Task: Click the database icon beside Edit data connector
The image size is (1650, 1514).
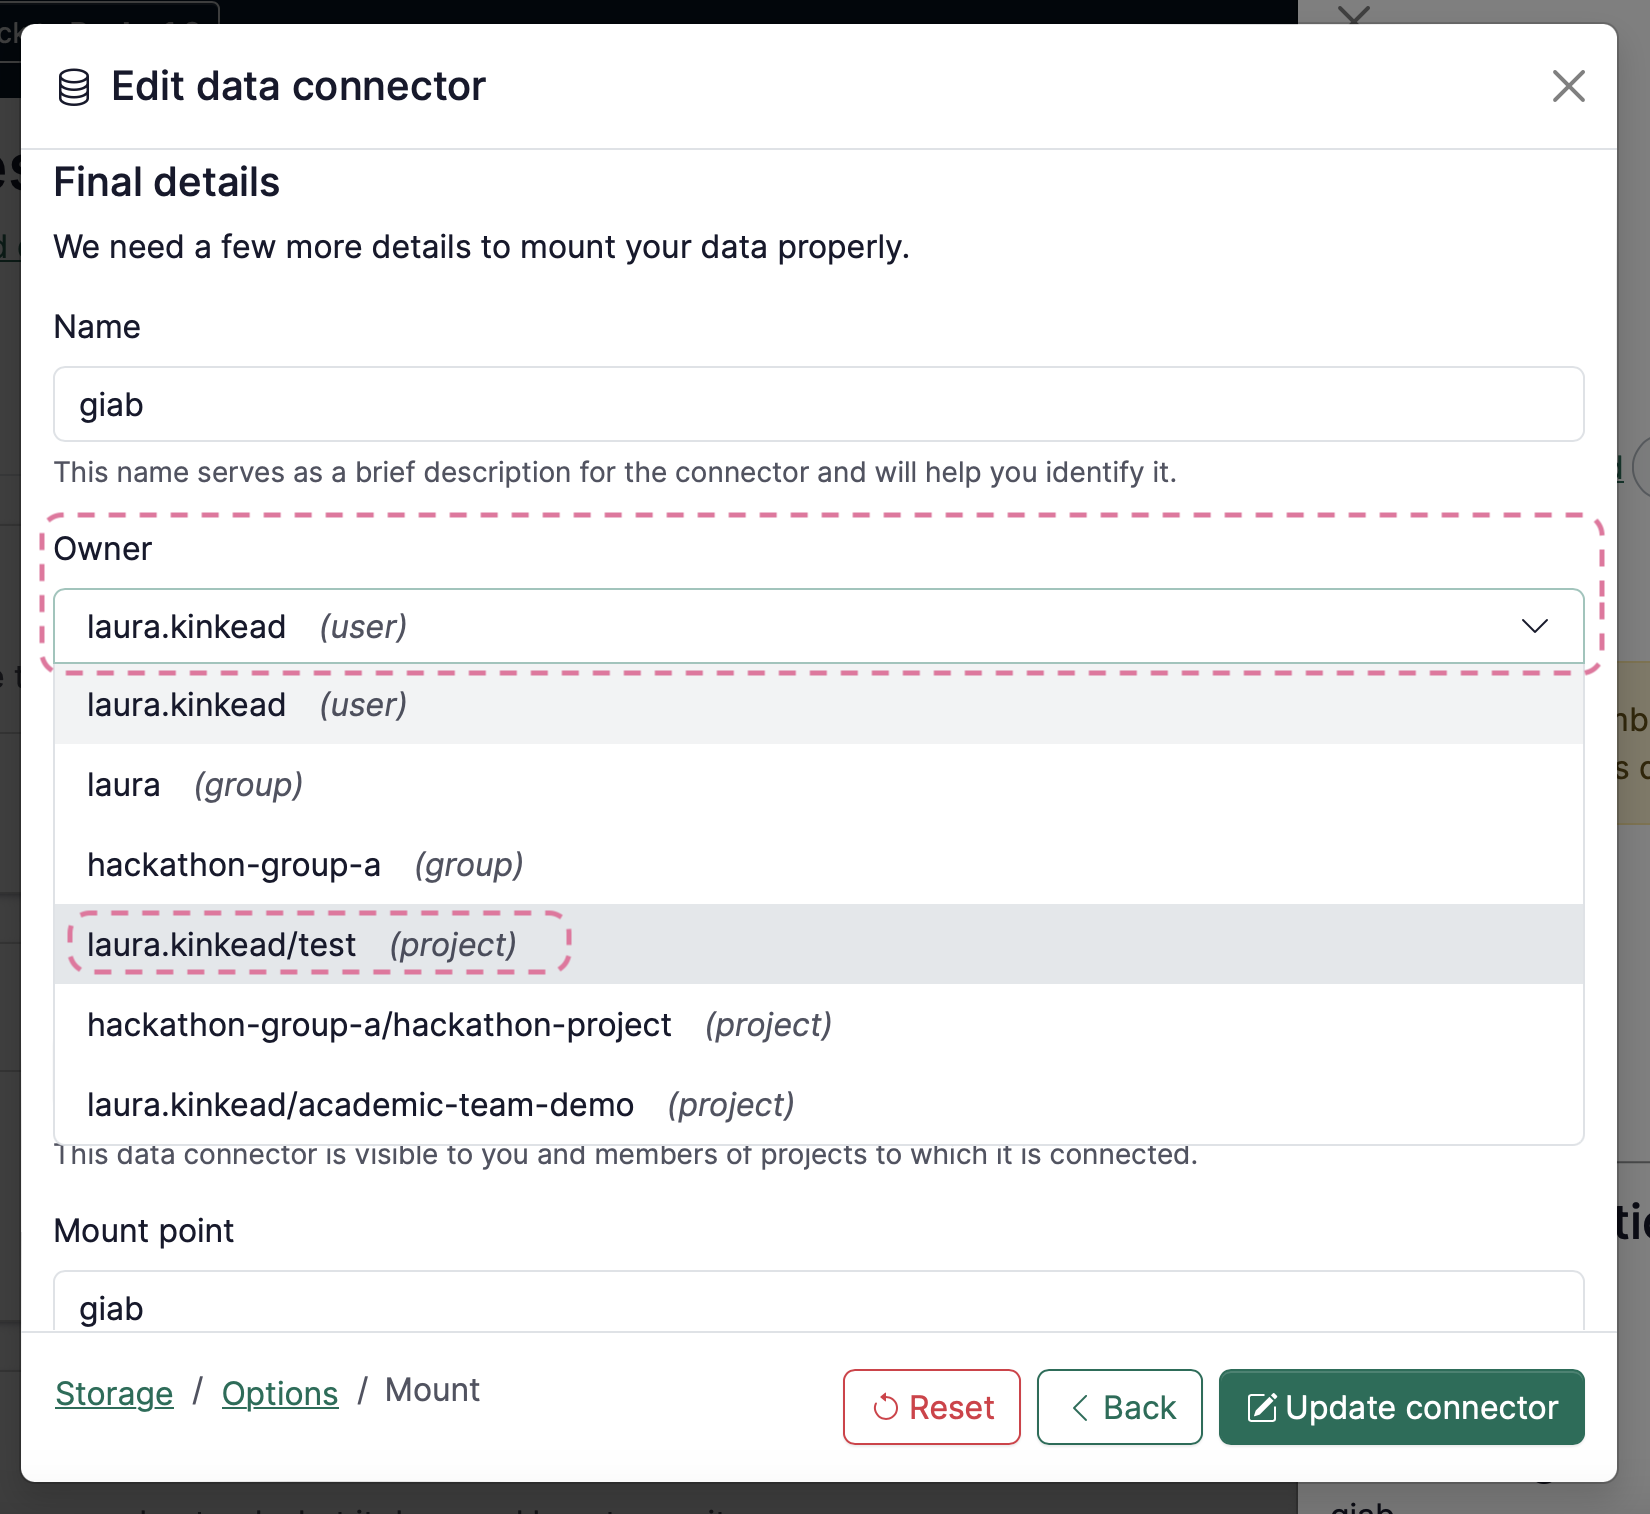Action: (74, 87)
